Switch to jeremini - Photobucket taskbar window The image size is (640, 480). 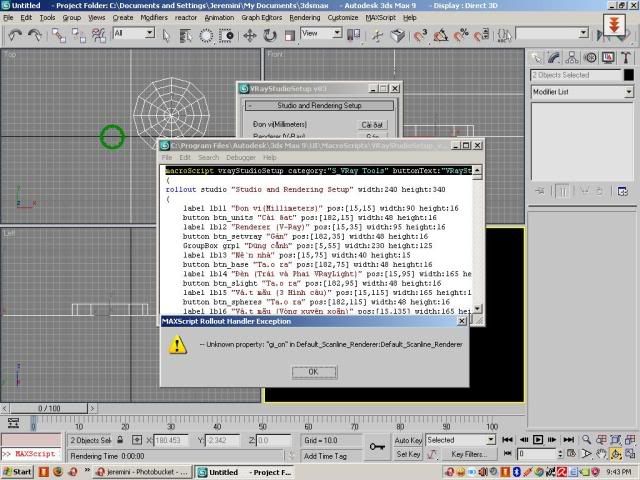[141, 472]
